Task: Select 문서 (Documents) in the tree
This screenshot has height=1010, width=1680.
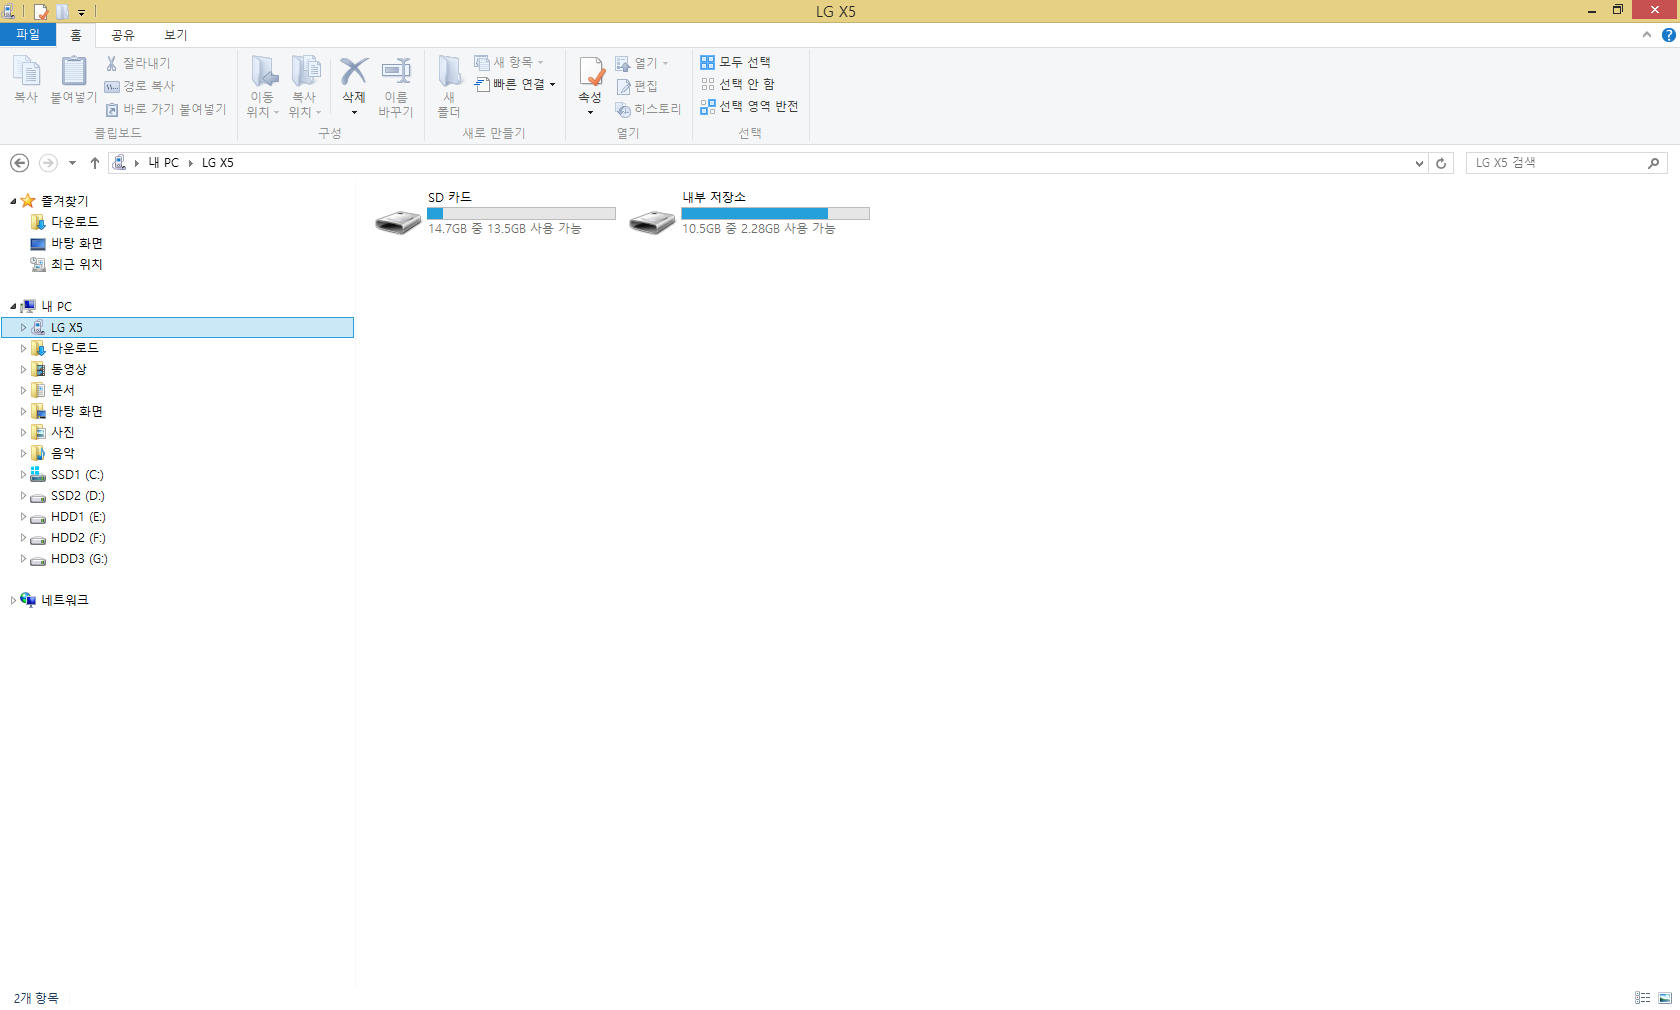Action: [63, 390]
